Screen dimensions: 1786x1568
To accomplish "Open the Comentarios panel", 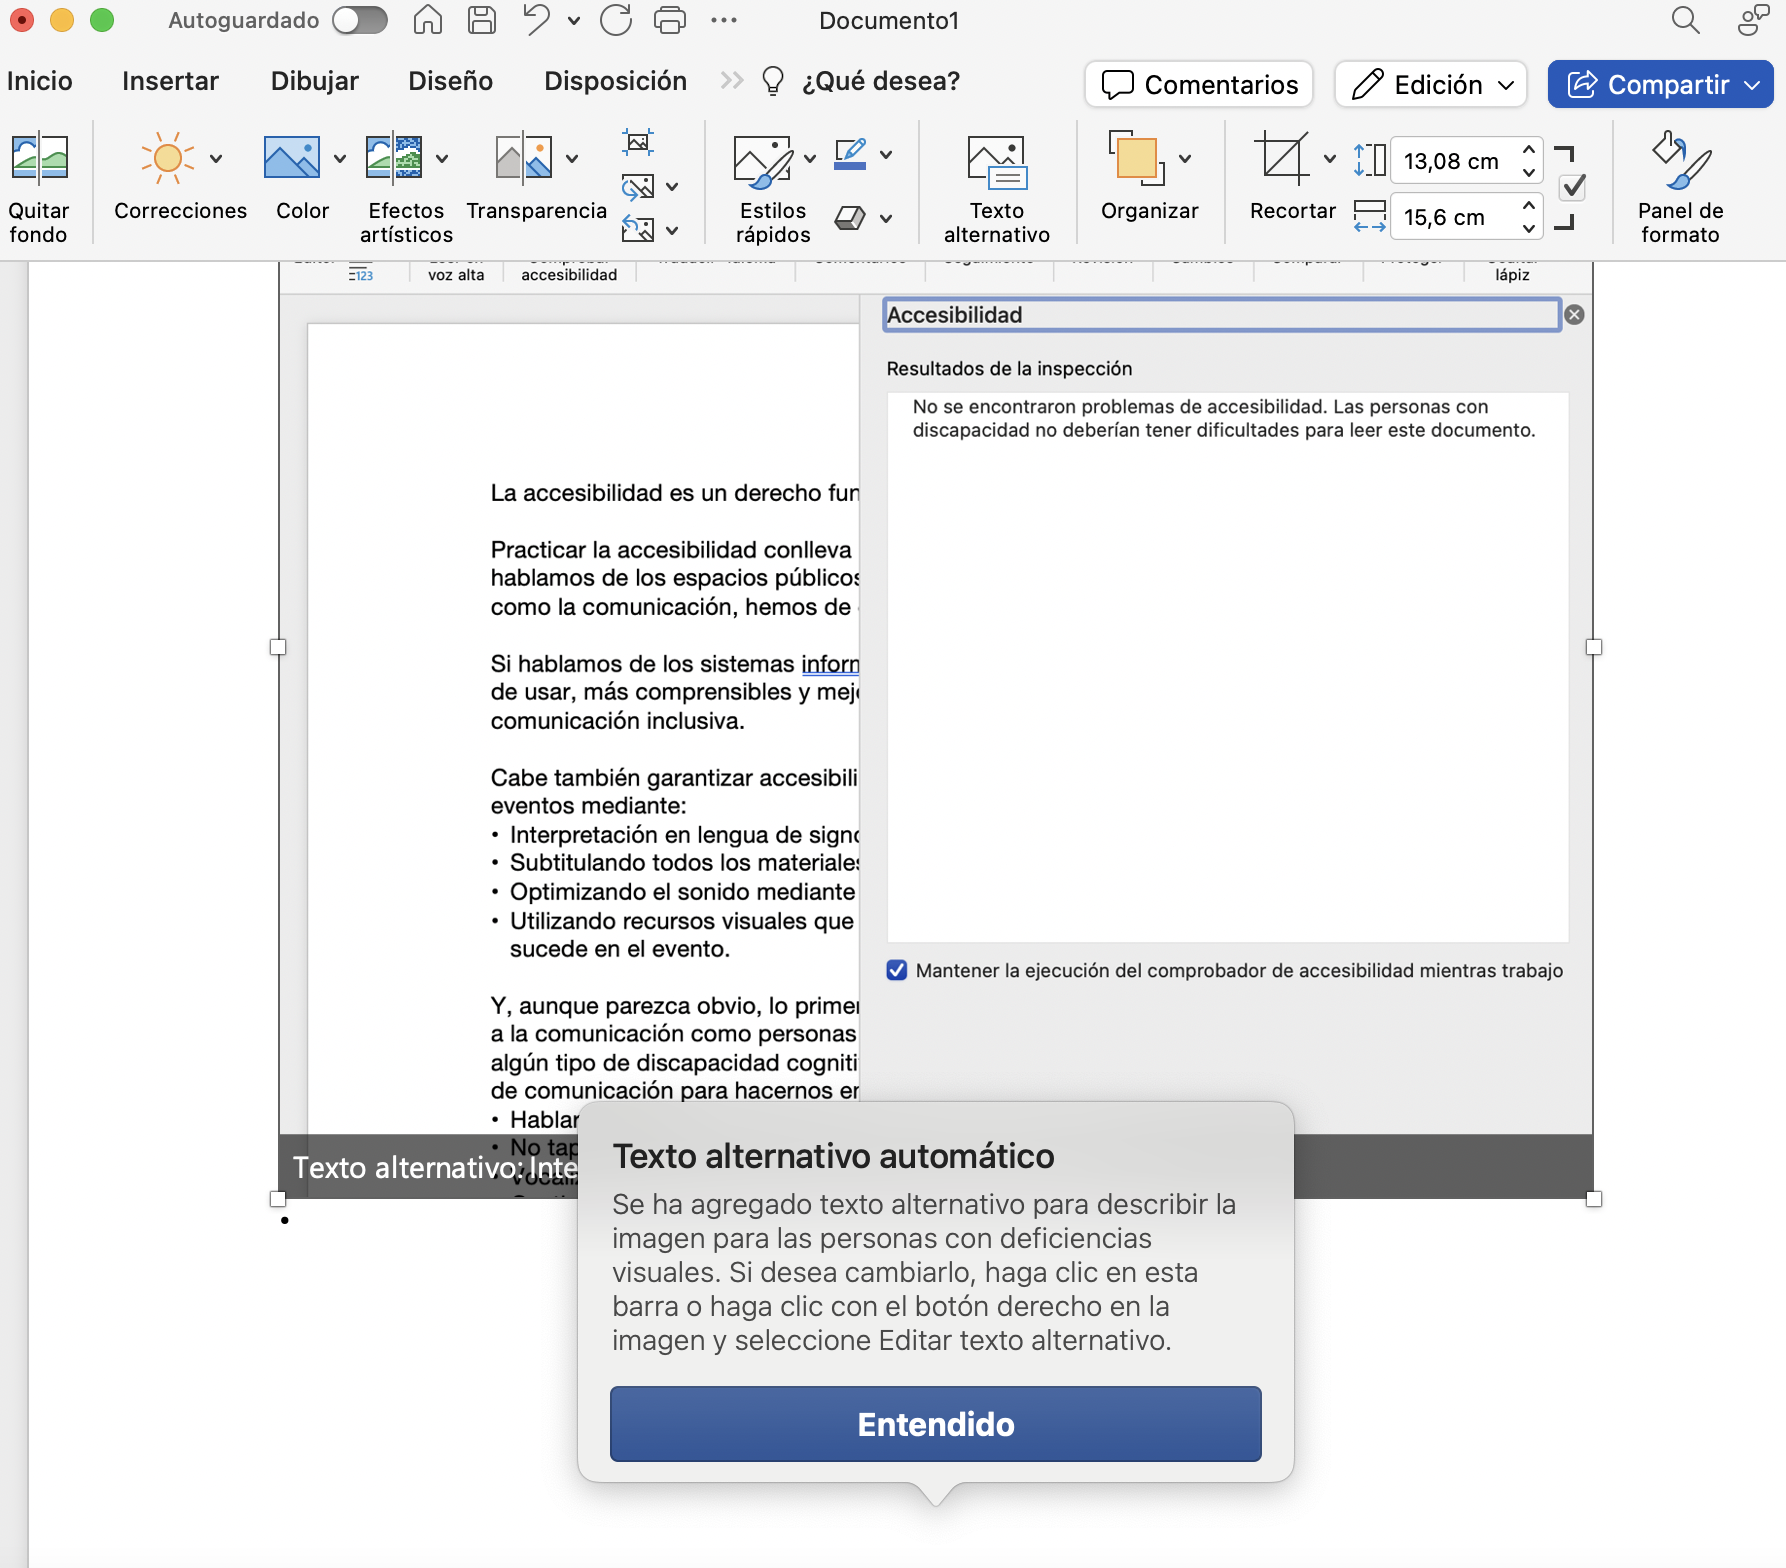I will tap(1197, 84).
